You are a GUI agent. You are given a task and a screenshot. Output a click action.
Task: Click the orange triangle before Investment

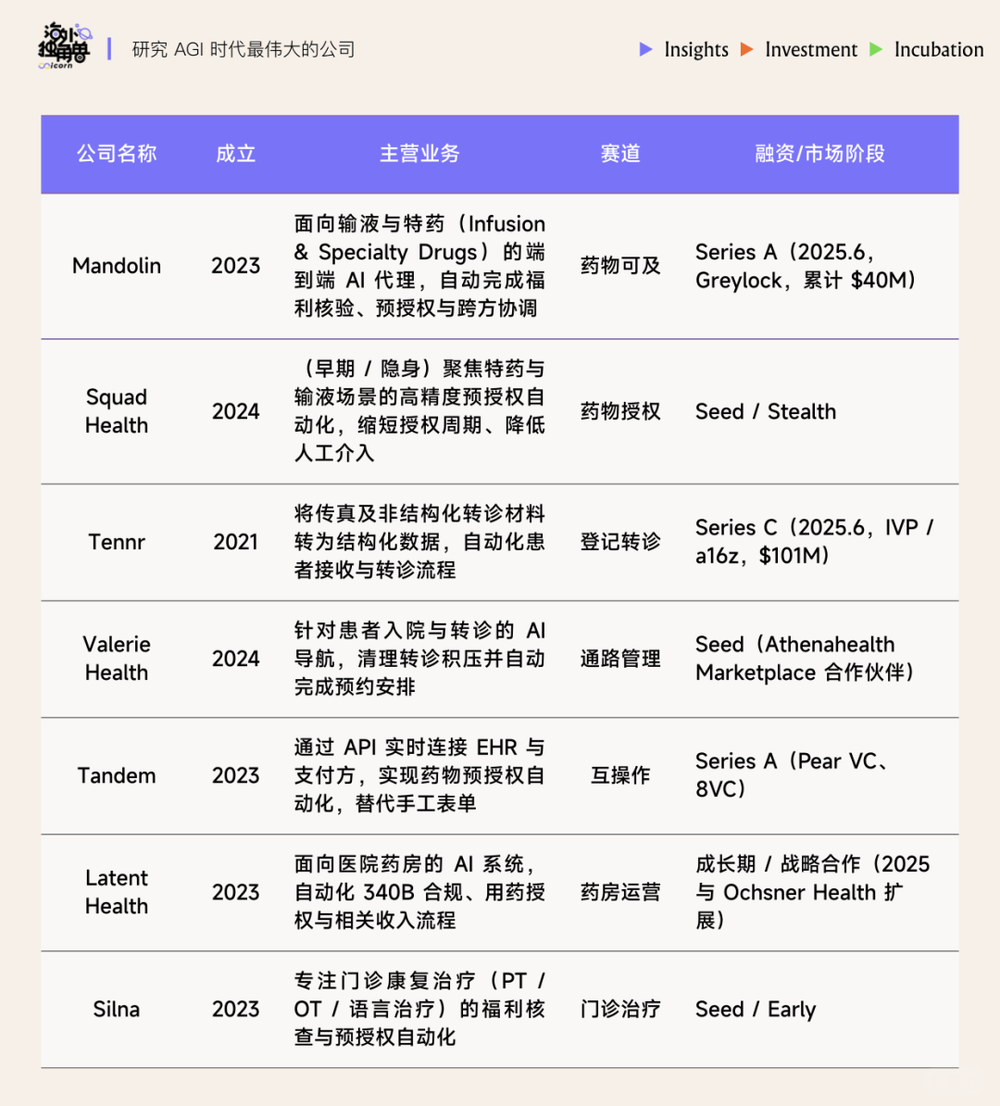tap(746, 50)
